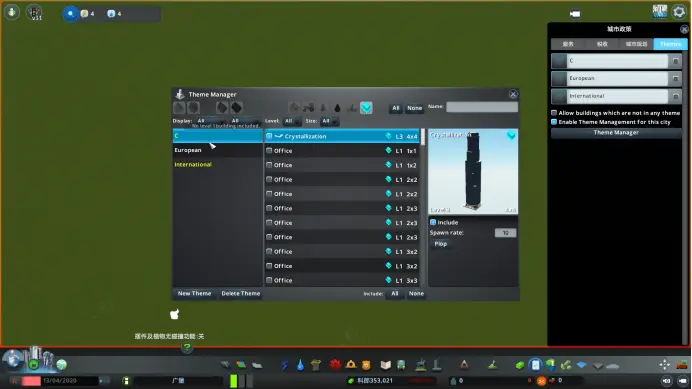The image size is (692, 389).
Task: Click the All zone filter button
Action: 395,108
